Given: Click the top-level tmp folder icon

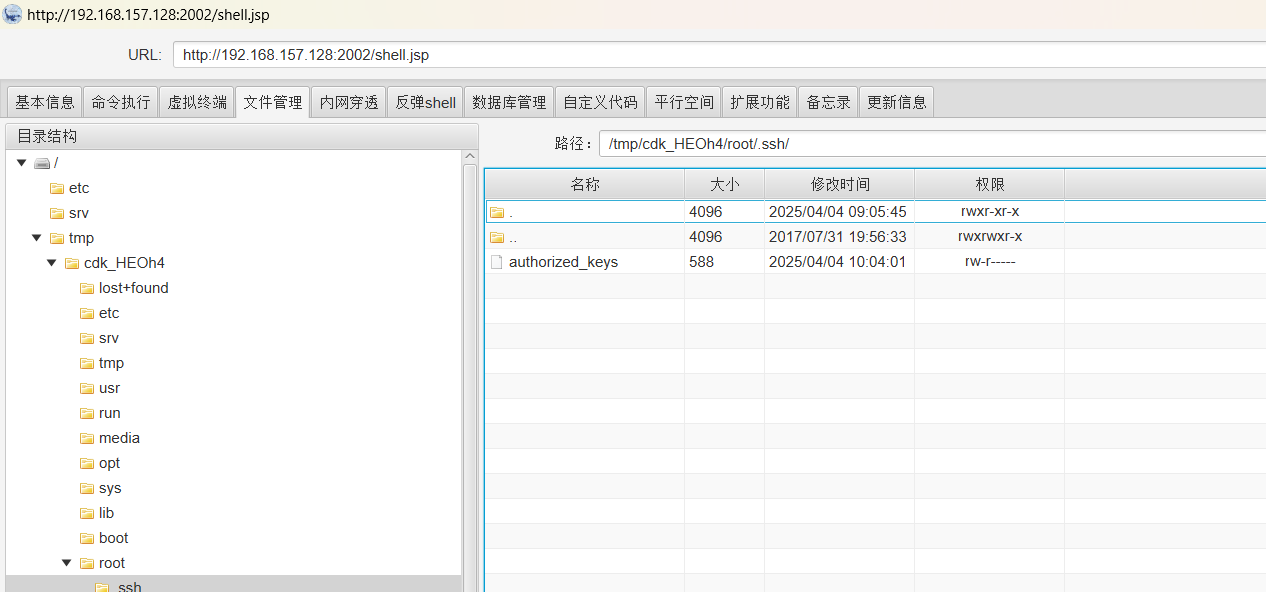Looking at the screenshot, I should point(57,238).
